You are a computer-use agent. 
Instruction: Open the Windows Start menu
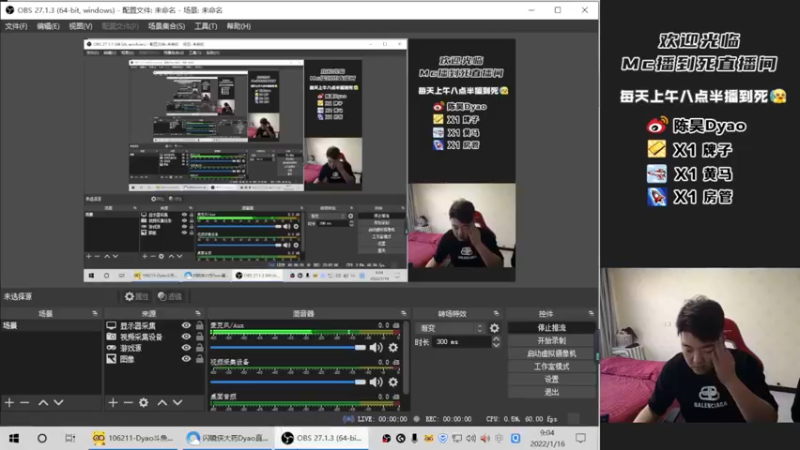point(14,438)
